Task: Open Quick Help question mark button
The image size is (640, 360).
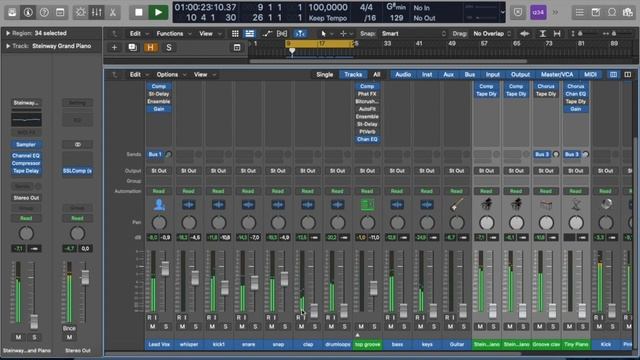Action: (44, 12)
